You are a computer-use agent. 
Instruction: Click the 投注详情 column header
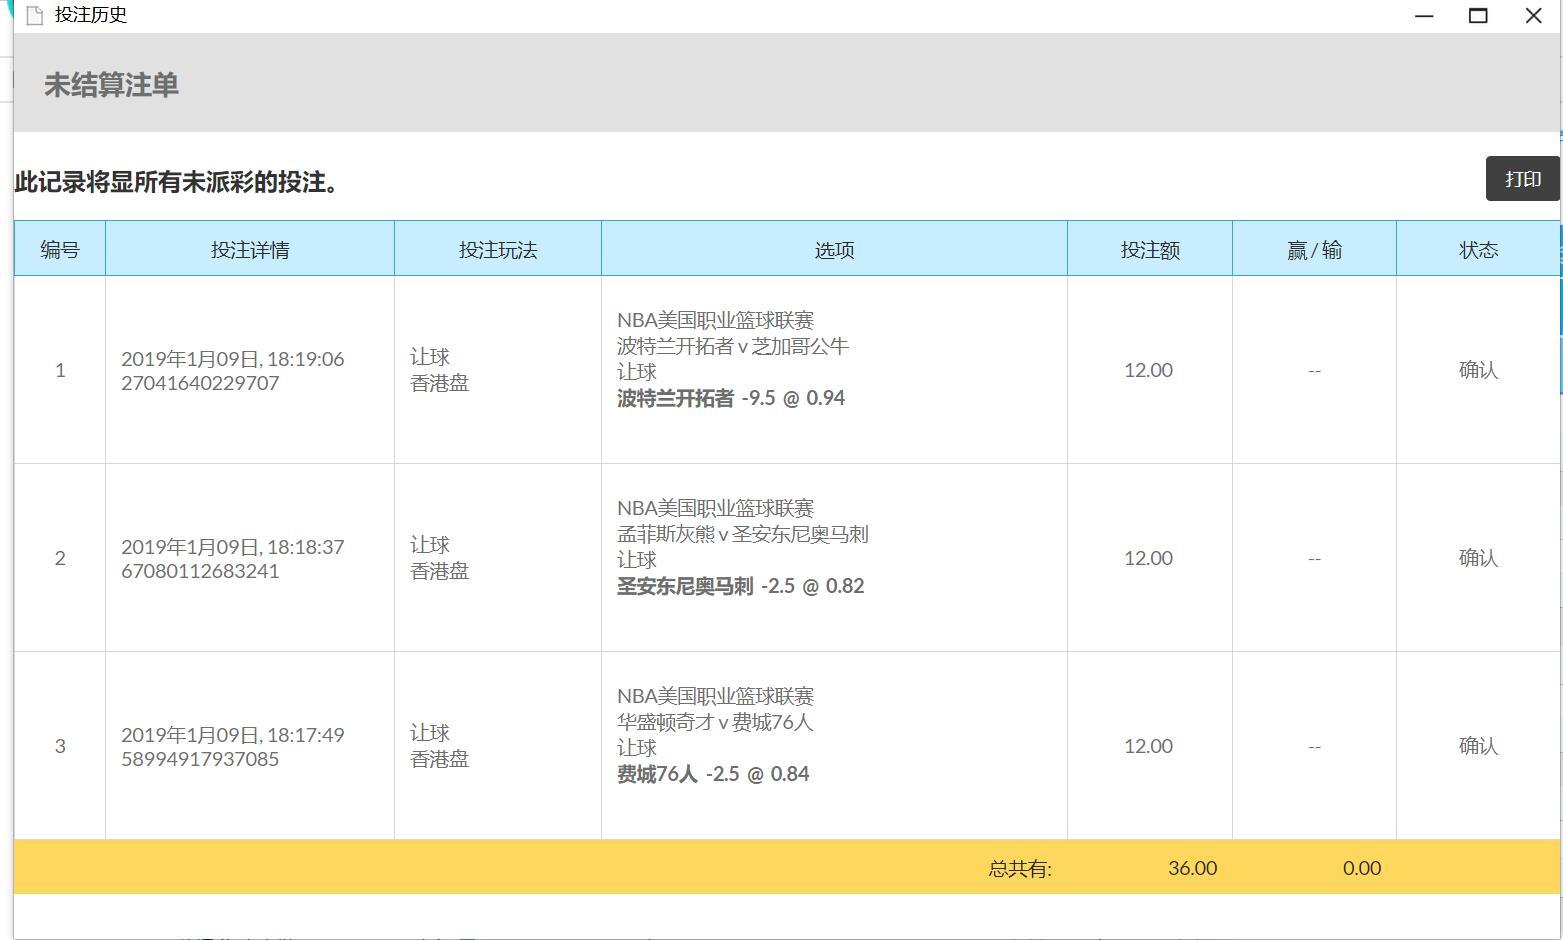[250, 250]
